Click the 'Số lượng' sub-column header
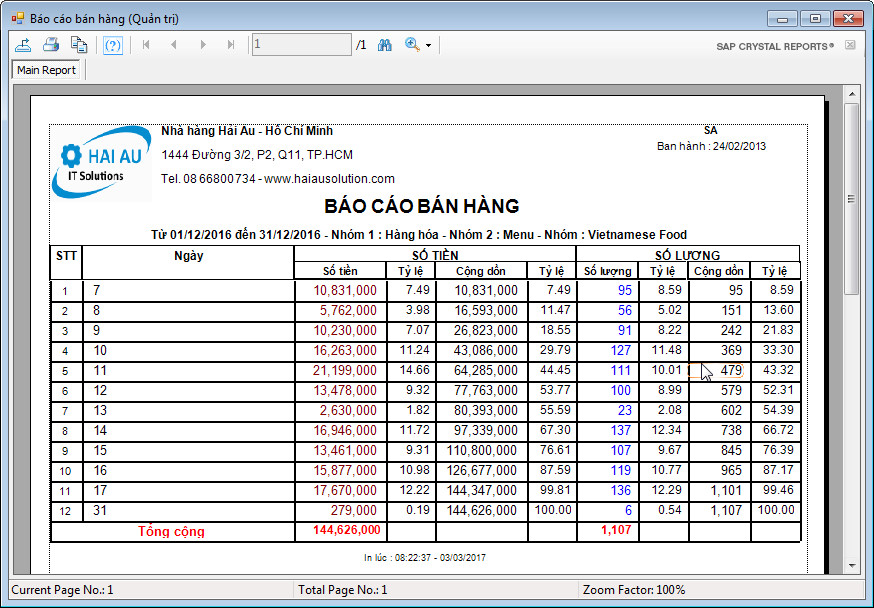Image resolution: width=874 pixels, height=608 pixels. pyautogui.click(x=608, y=271)
